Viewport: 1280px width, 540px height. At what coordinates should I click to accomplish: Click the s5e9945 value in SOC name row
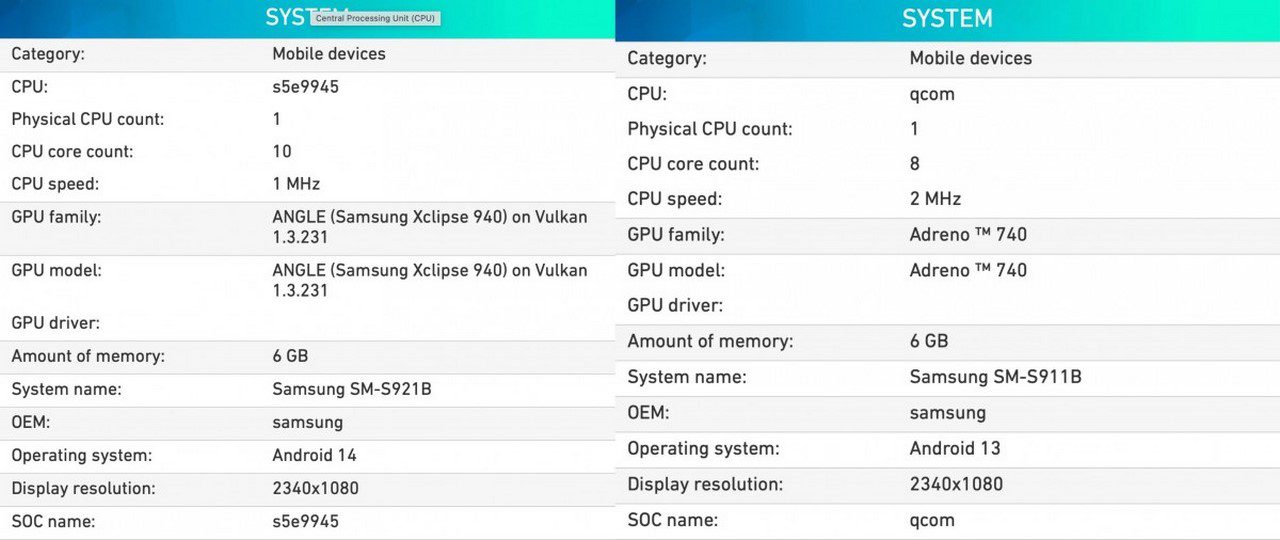tap(305, 521)
